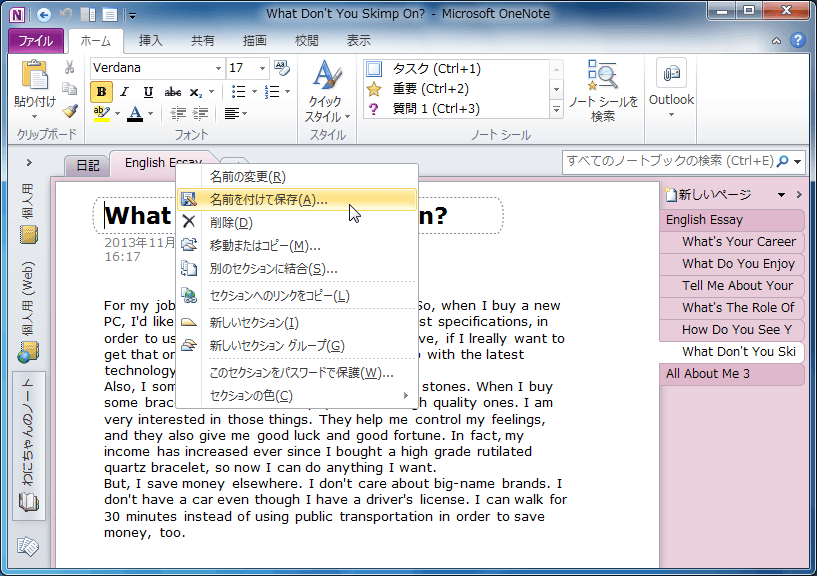The height and width of the screenshot is (576, 817).
Task: Toggle Full Page View icon
Action: tap(109, 15)
